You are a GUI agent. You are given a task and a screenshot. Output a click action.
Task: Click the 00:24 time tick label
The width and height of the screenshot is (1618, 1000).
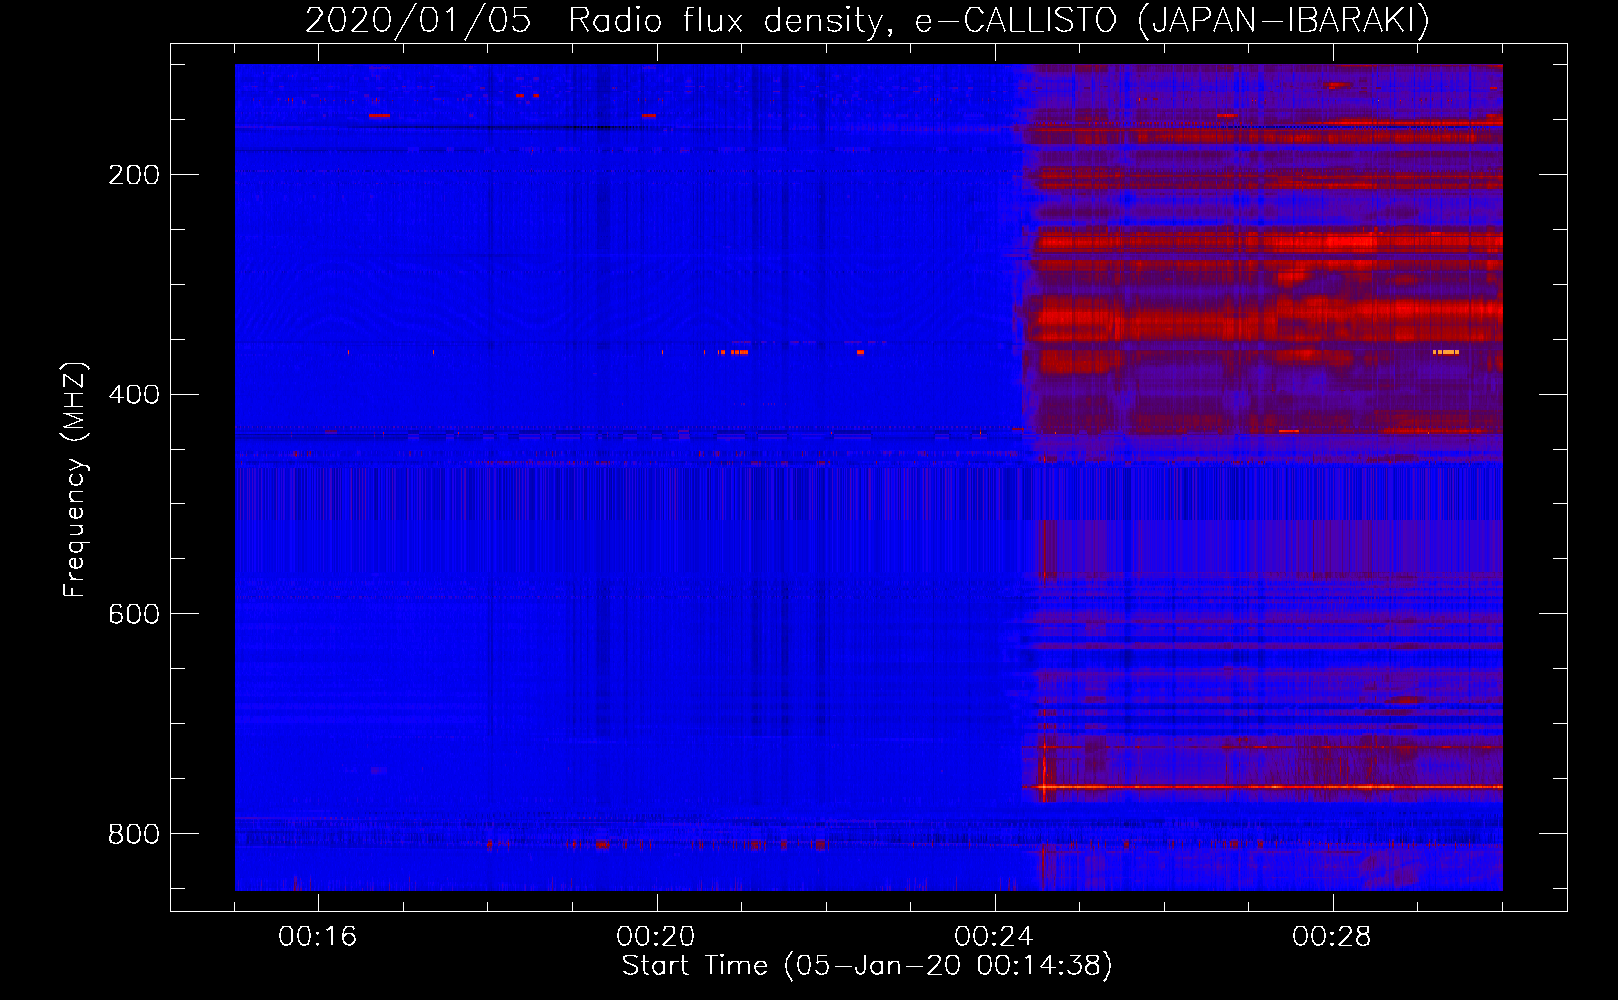coord(994,937)
